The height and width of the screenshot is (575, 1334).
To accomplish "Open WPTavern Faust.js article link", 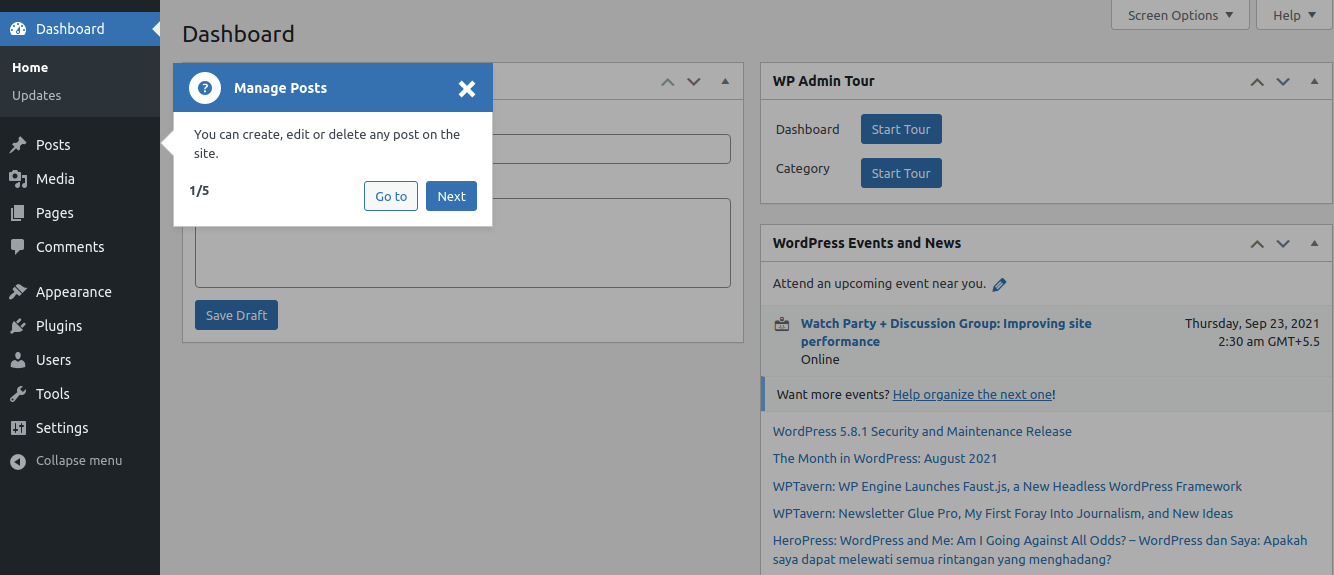I will point(1007,487).
